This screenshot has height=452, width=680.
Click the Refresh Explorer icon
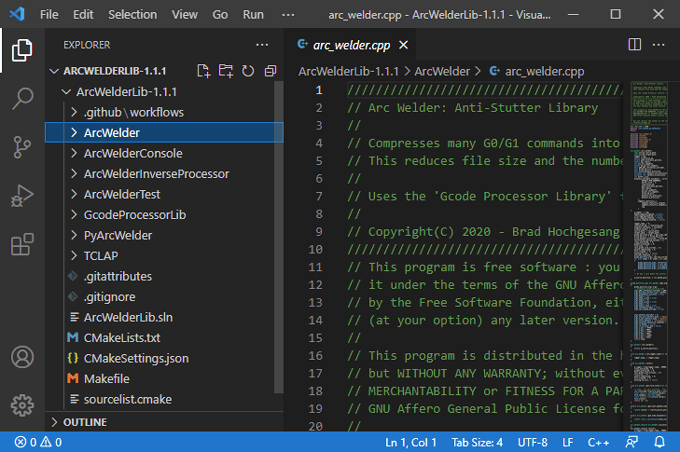click(x=248, y=71)
